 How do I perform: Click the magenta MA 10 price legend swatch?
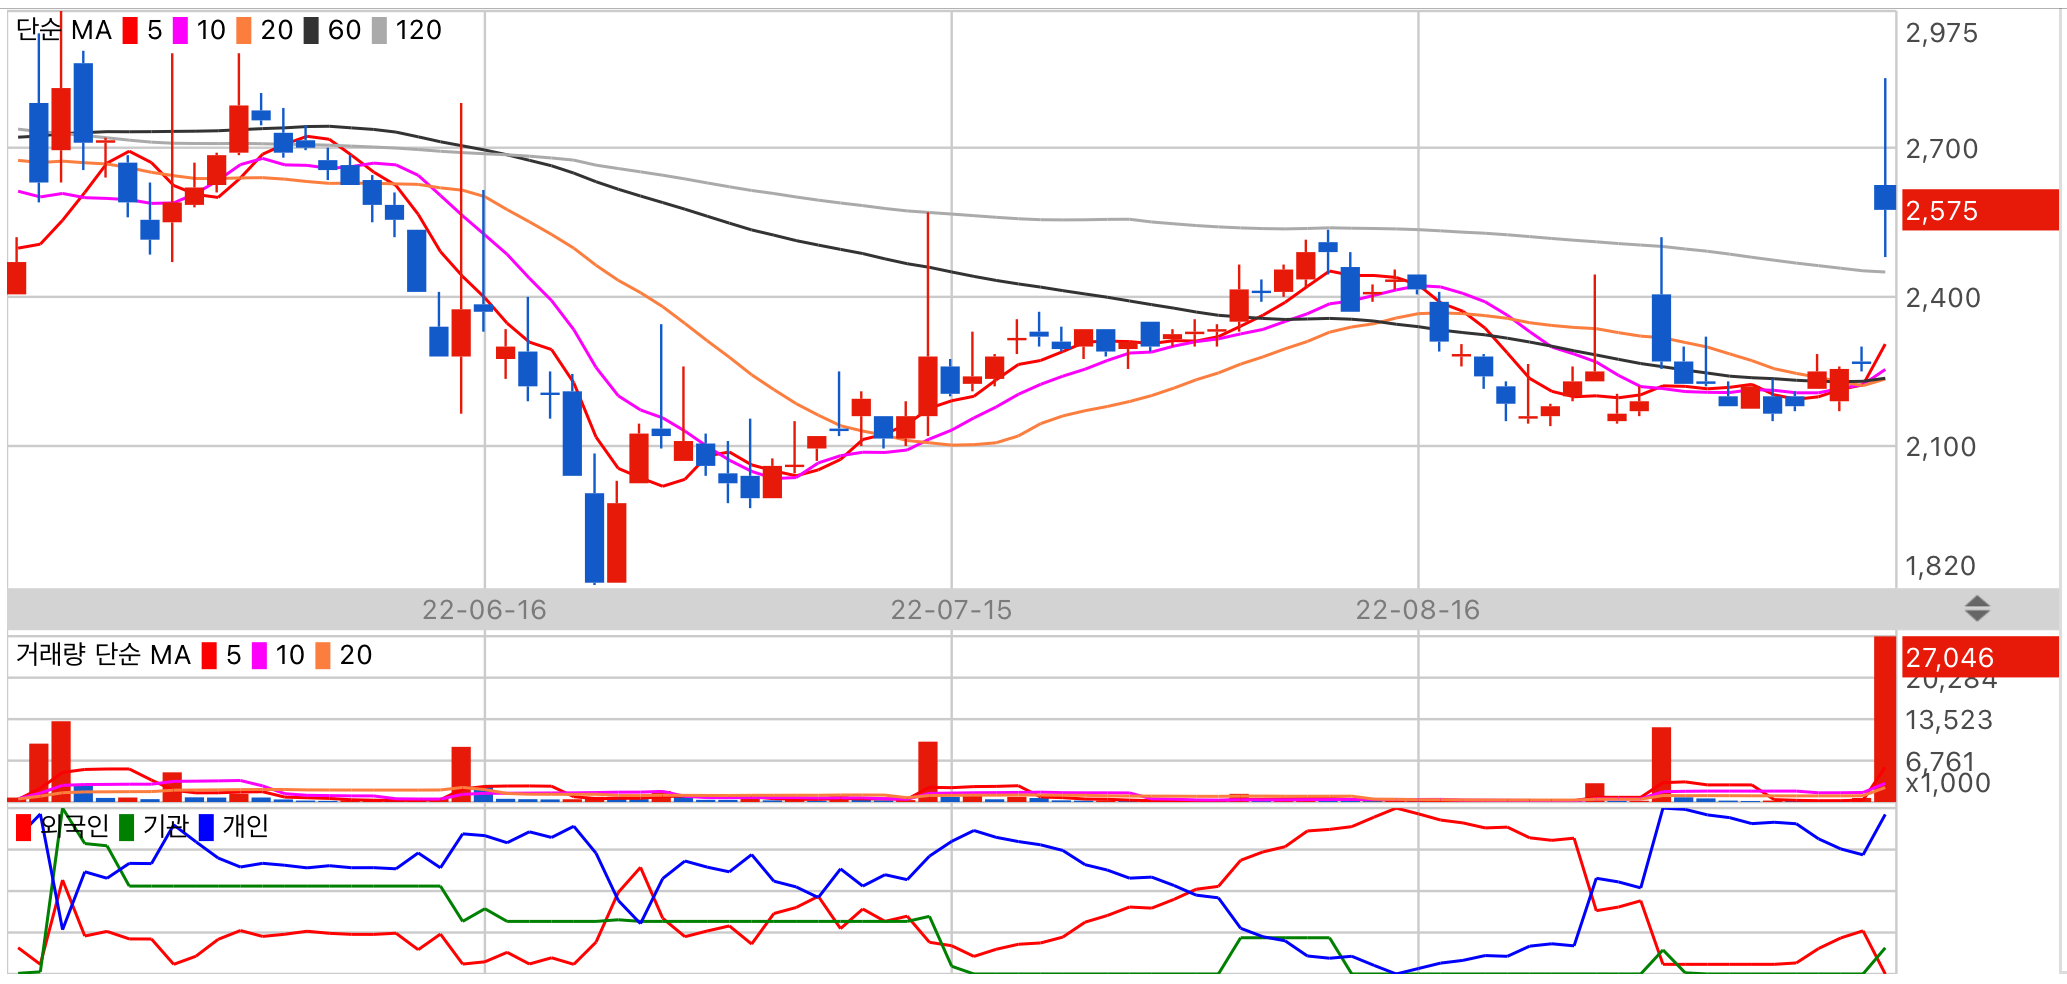click(180, 31)
